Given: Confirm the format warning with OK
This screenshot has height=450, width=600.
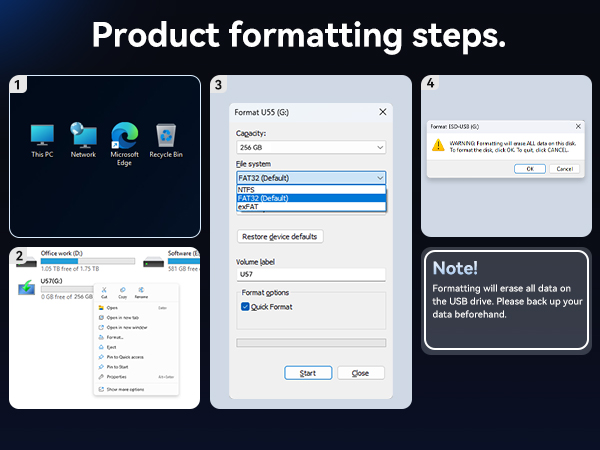Looking at the screenshot, I should (530, 169).
